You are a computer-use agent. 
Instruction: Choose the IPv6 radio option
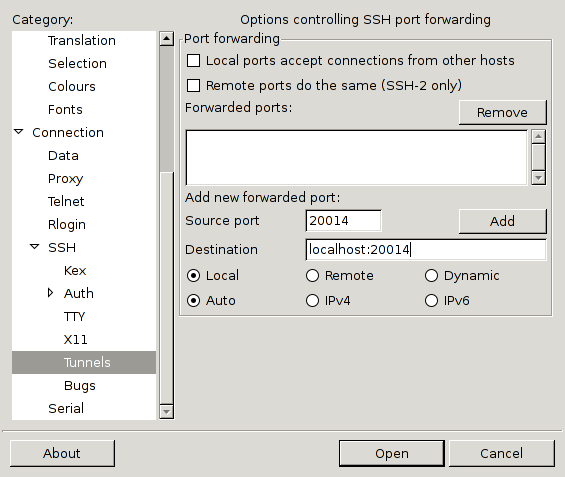point(431,300)
